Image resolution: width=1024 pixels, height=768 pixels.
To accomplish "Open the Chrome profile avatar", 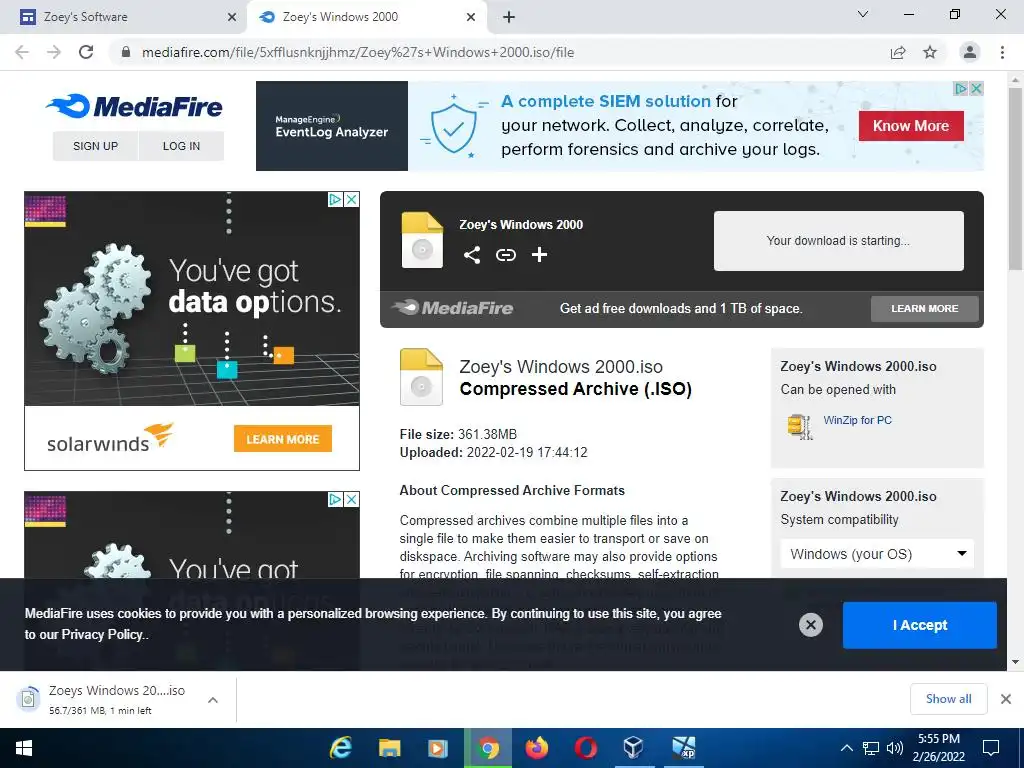I will click(x=970, y=52).
